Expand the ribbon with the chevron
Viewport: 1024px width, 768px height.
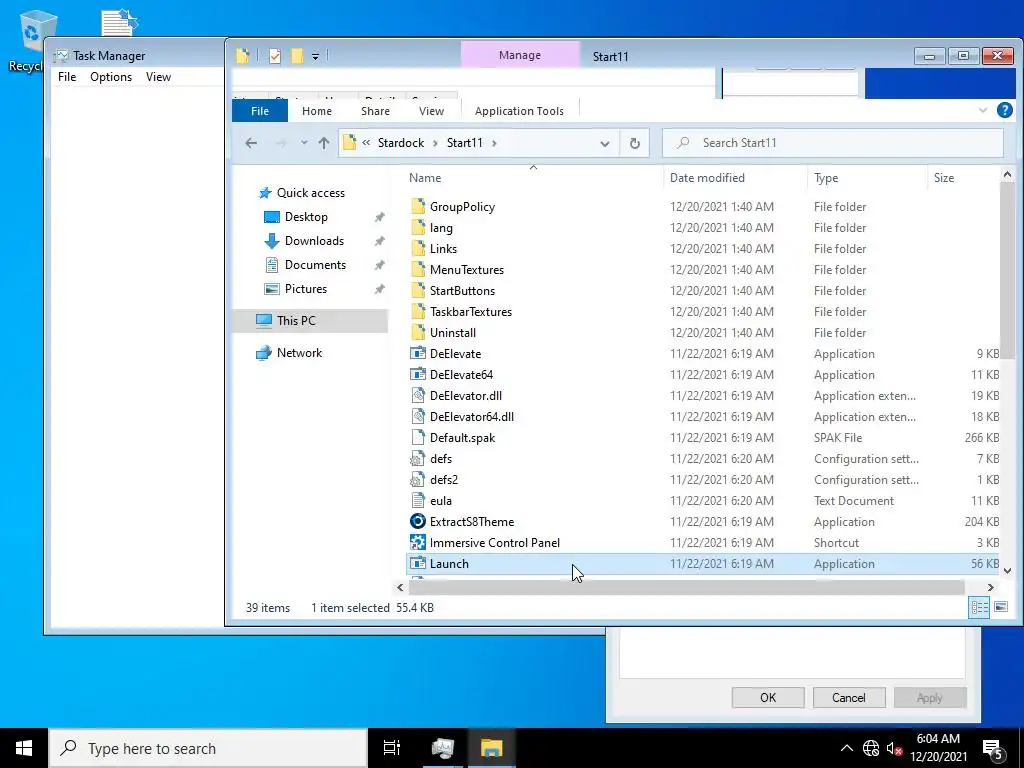tap(982, 110)
